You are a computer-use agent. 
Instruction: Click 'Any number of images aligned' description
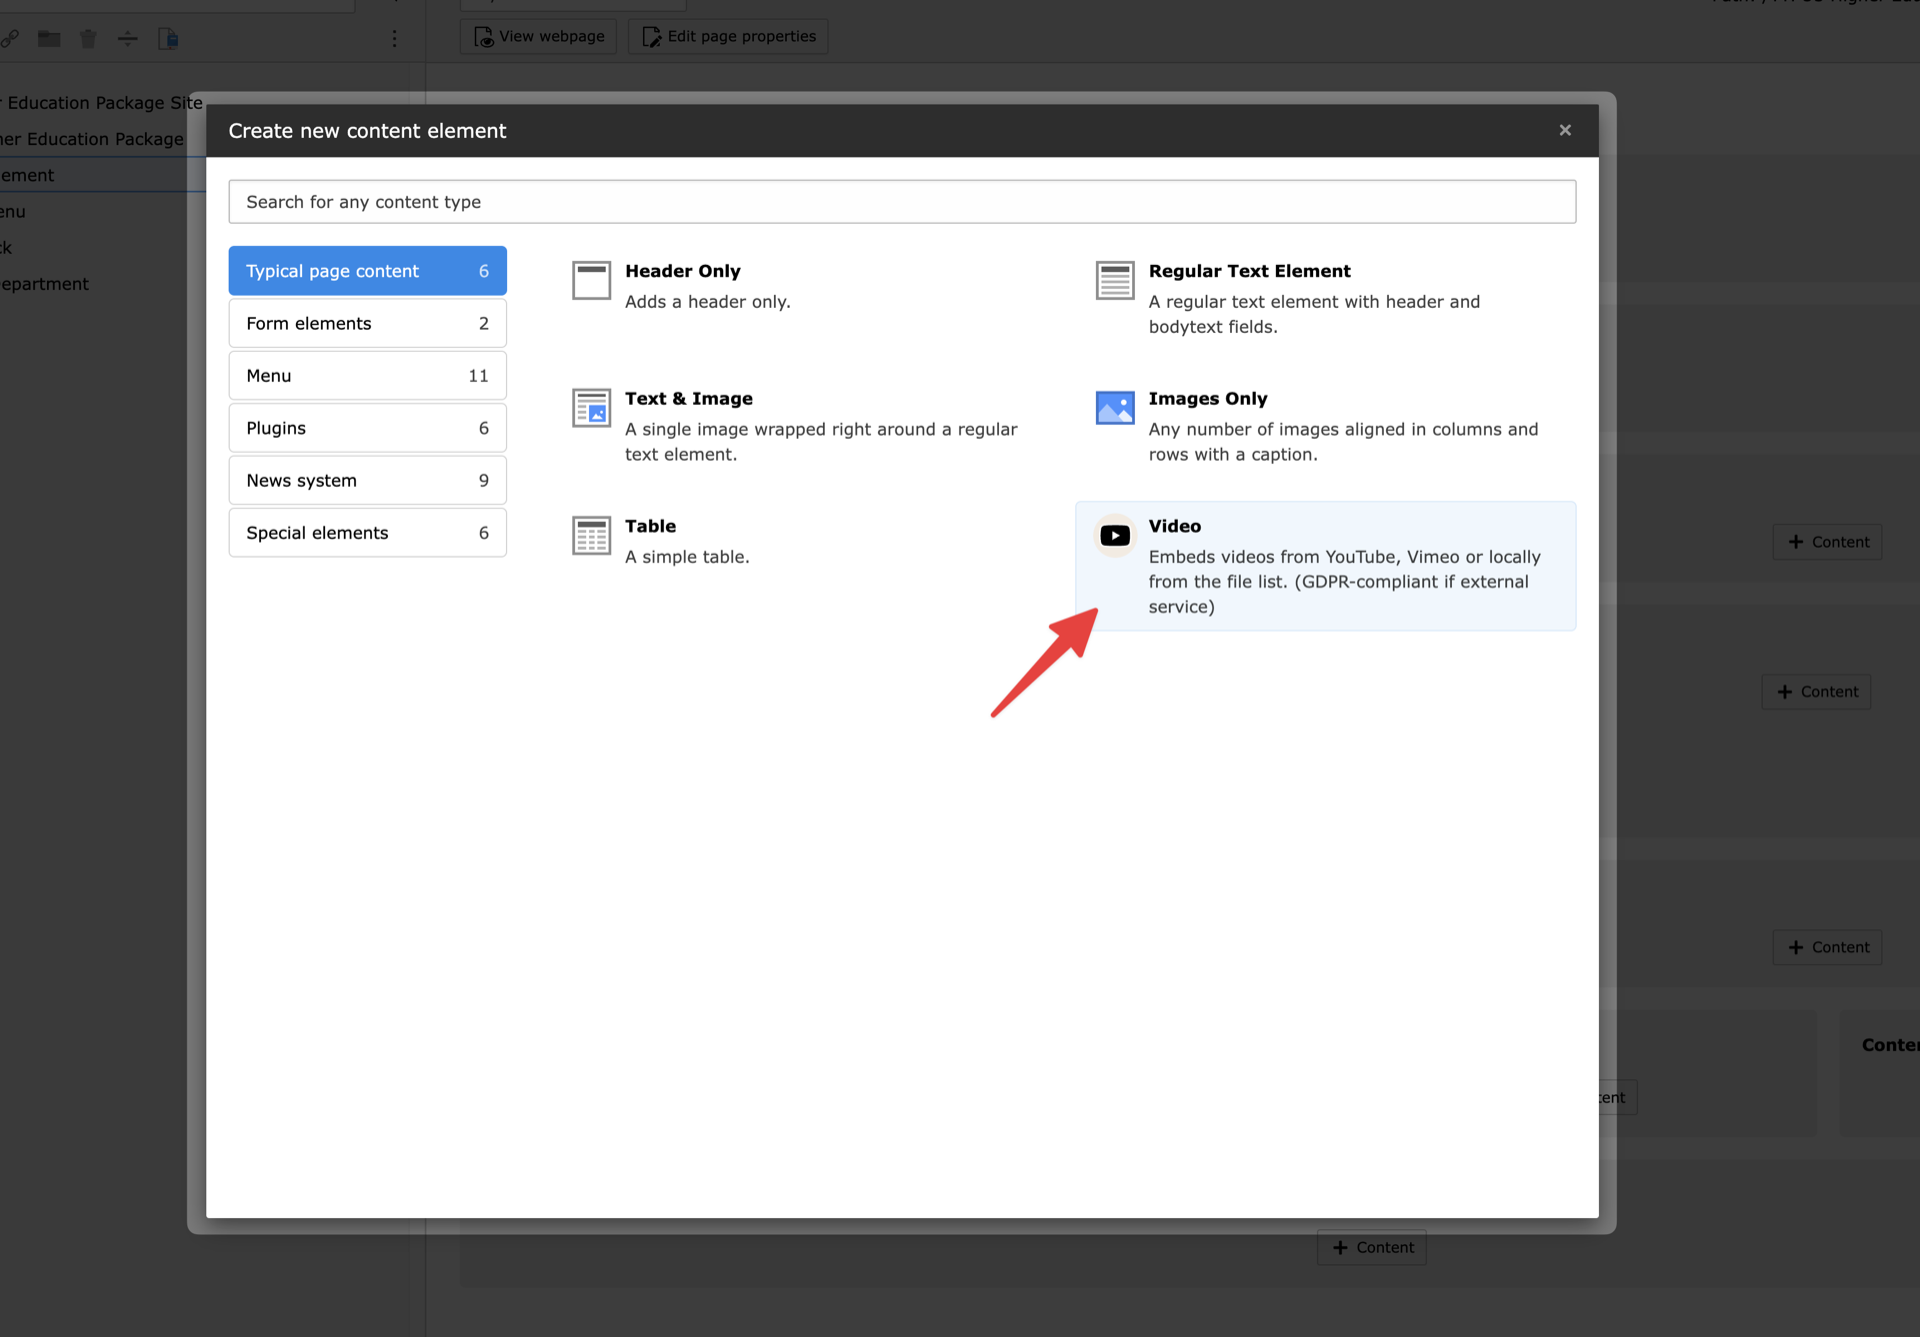(1343, 442)
